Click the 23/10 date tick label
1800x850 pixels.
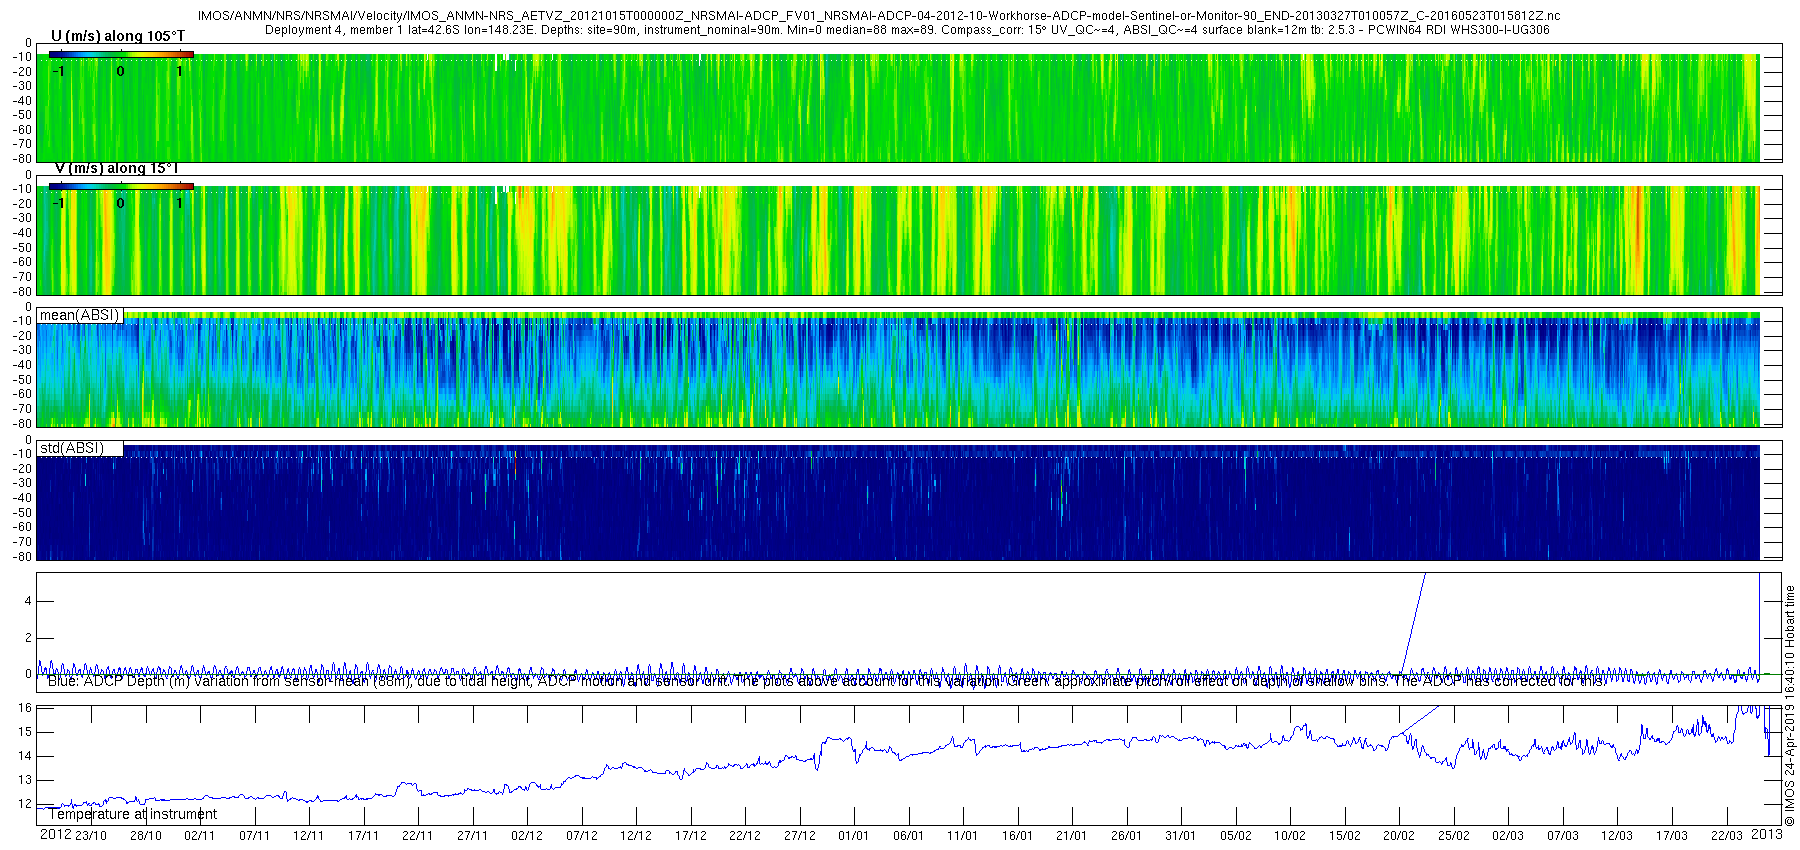coord(90,836)
